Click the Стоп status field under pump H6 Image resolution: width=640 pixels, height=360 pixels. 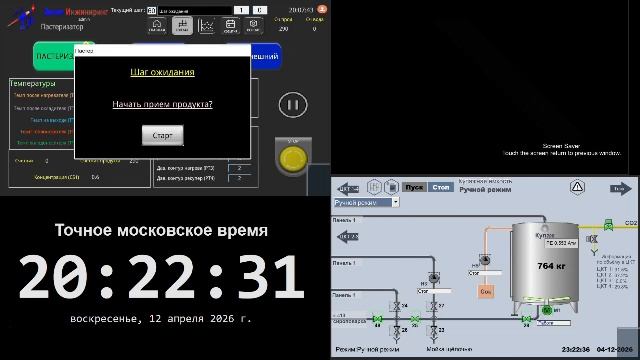coord(485,273)
